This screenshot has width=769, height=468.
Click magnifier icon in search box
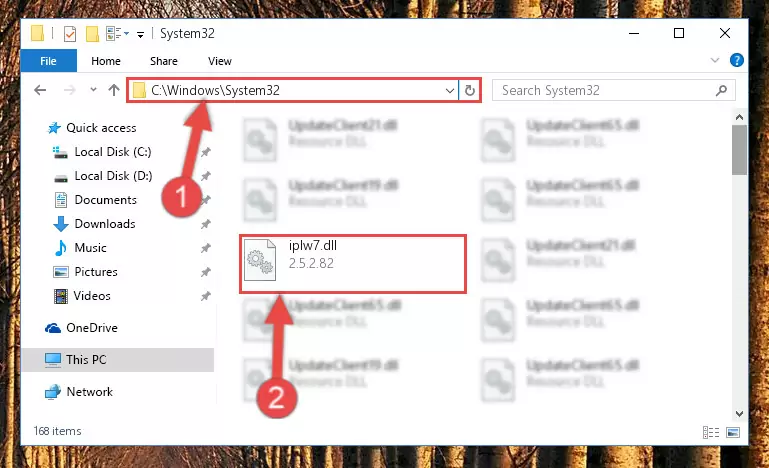pos(721,90)
